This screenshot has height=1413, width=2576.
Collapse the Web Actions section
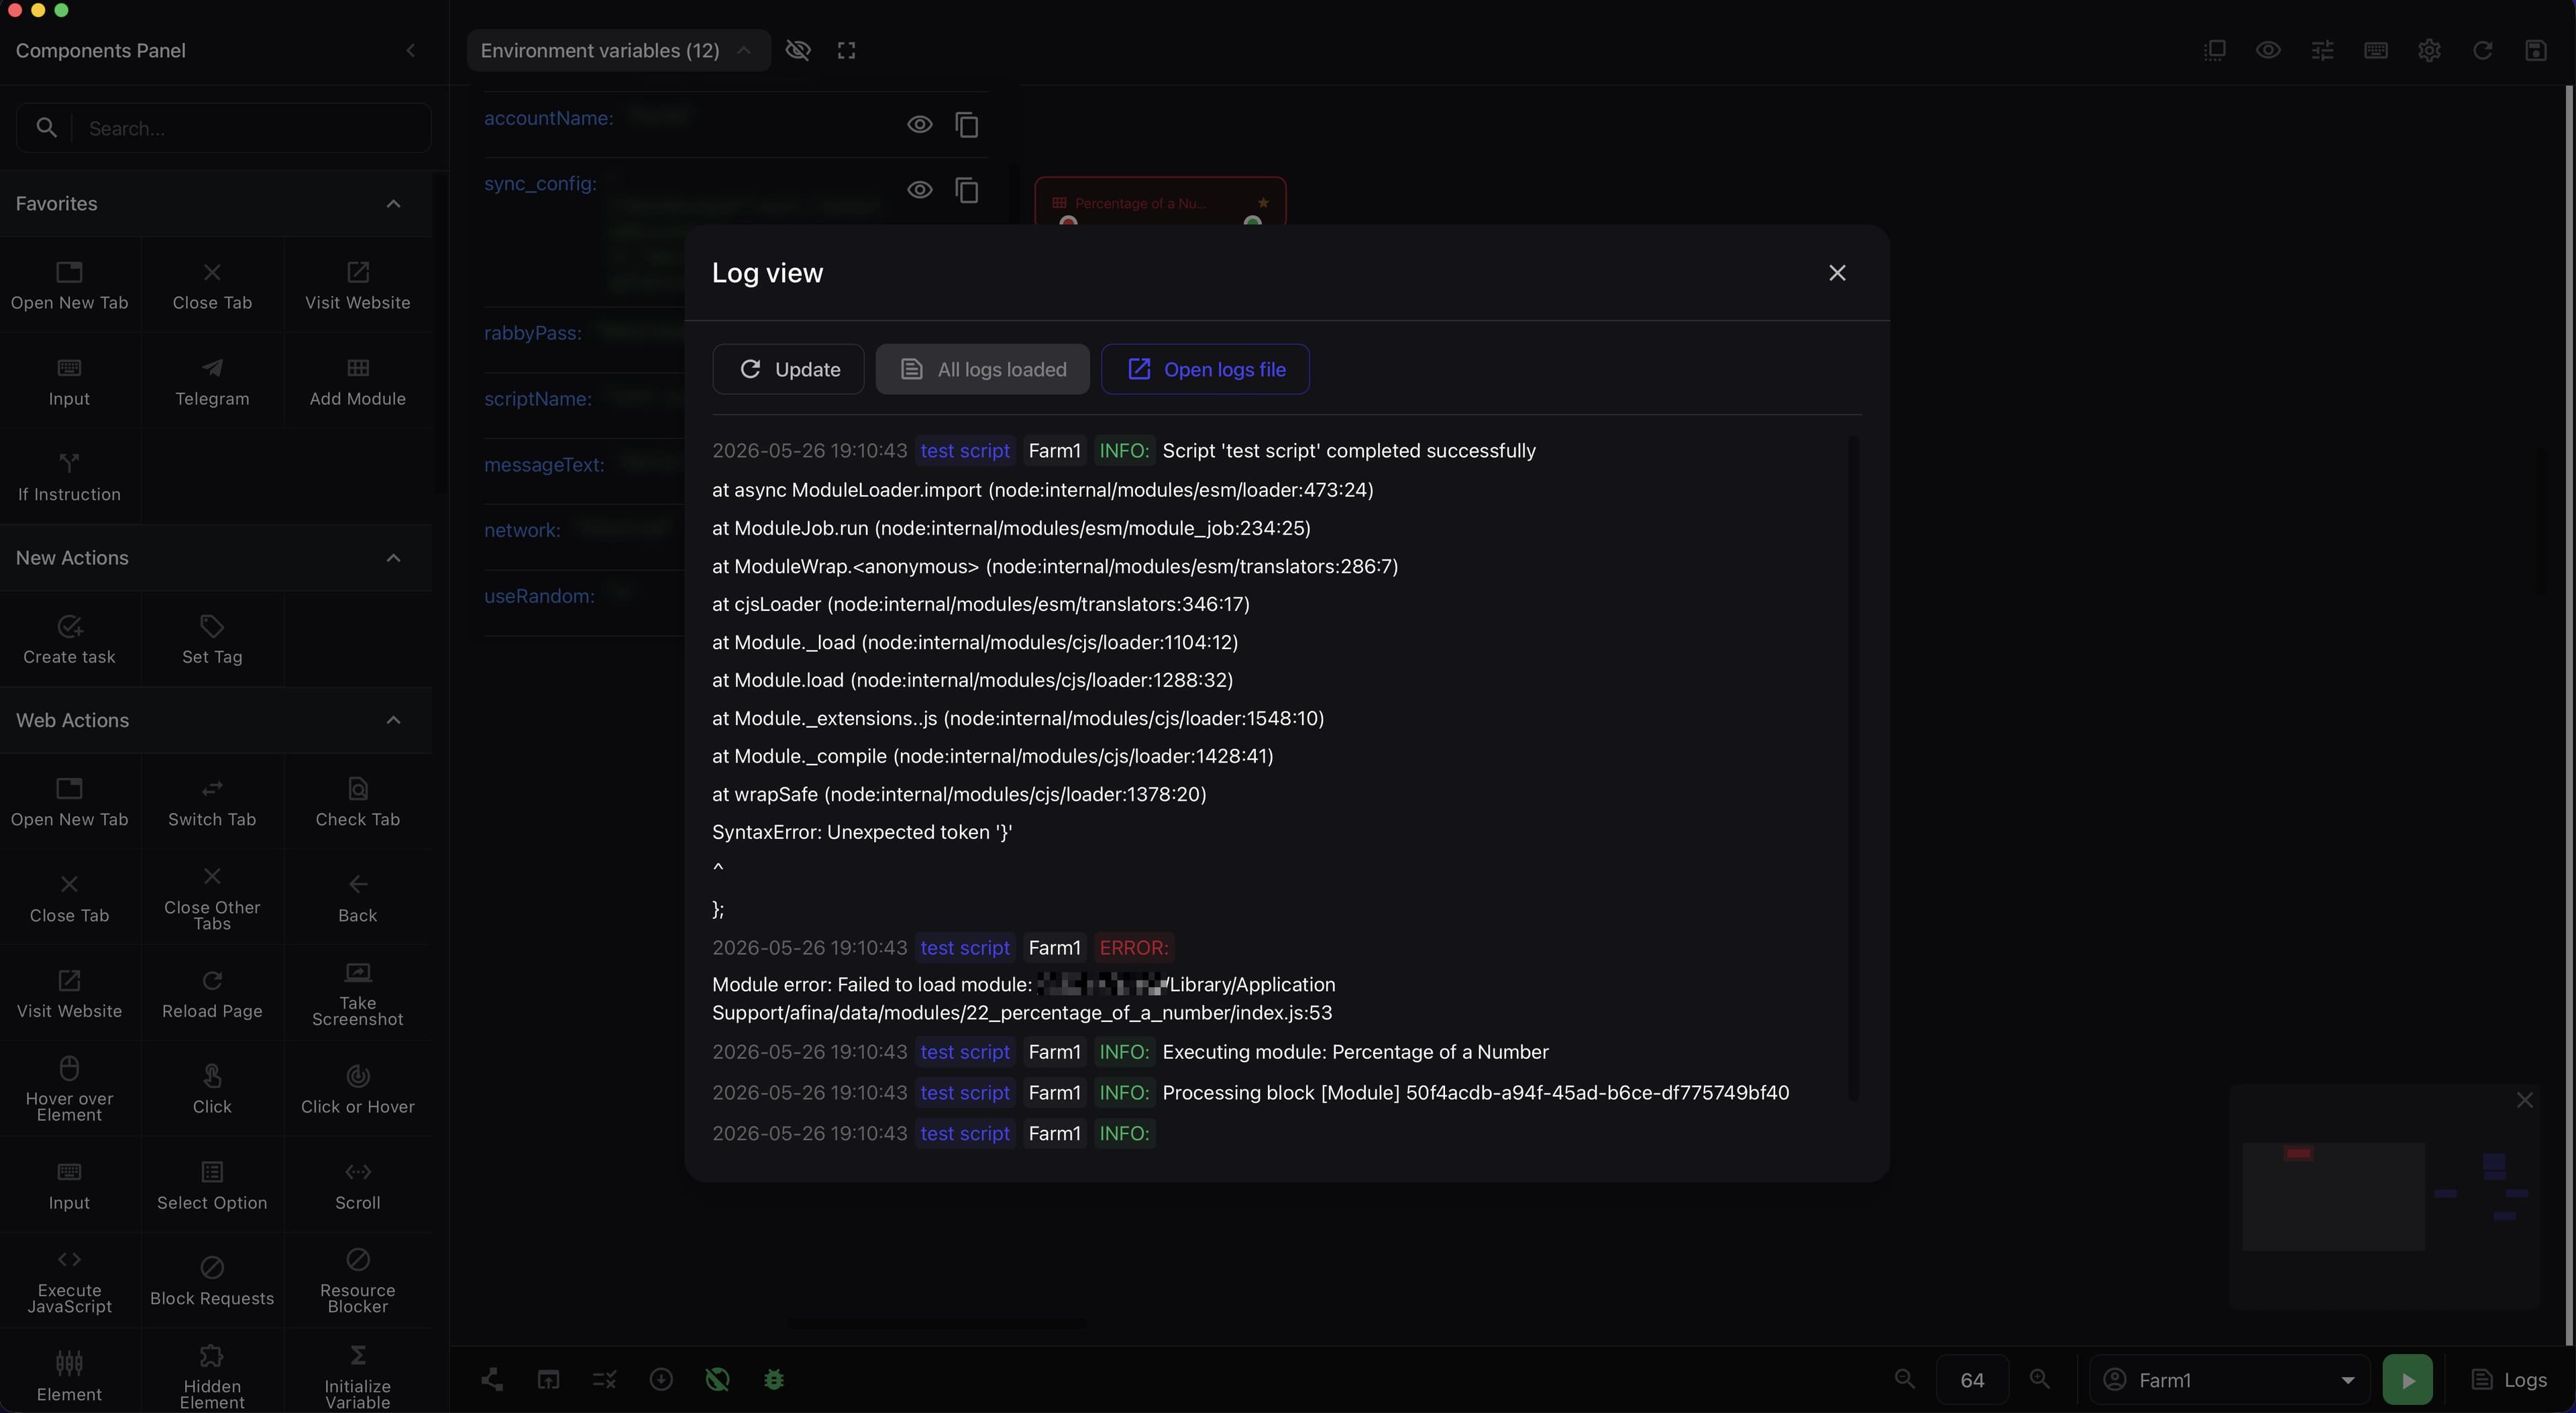pos(394,720)
